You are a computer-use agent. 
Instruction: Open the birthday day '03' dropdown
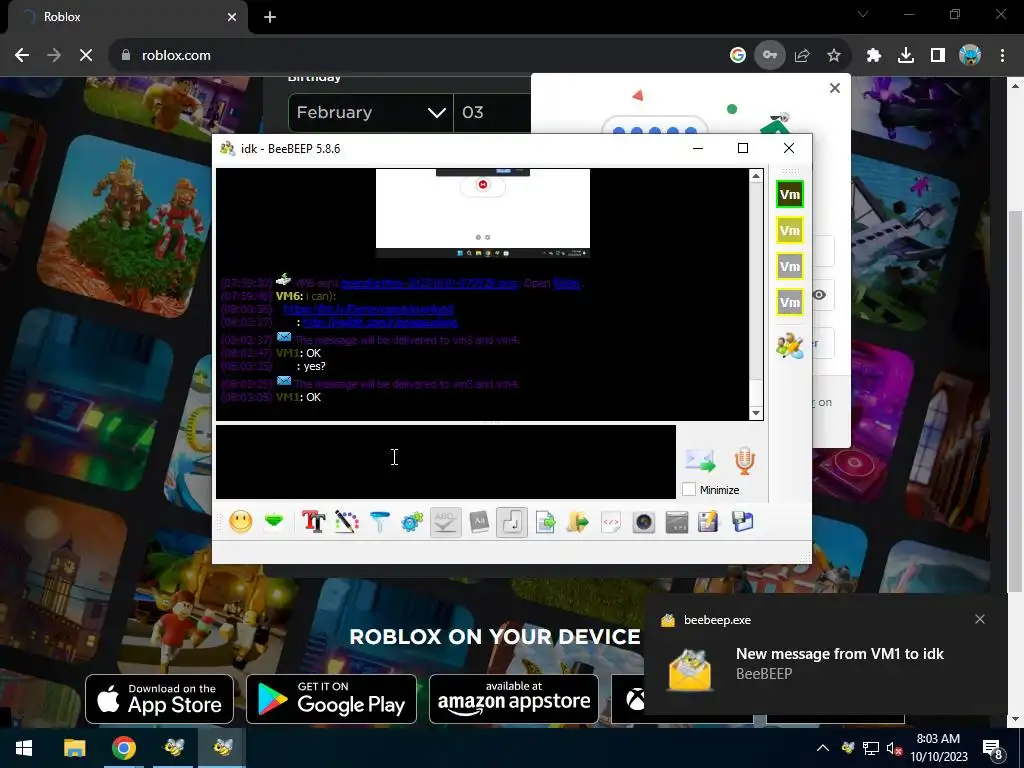pos(493,112)
